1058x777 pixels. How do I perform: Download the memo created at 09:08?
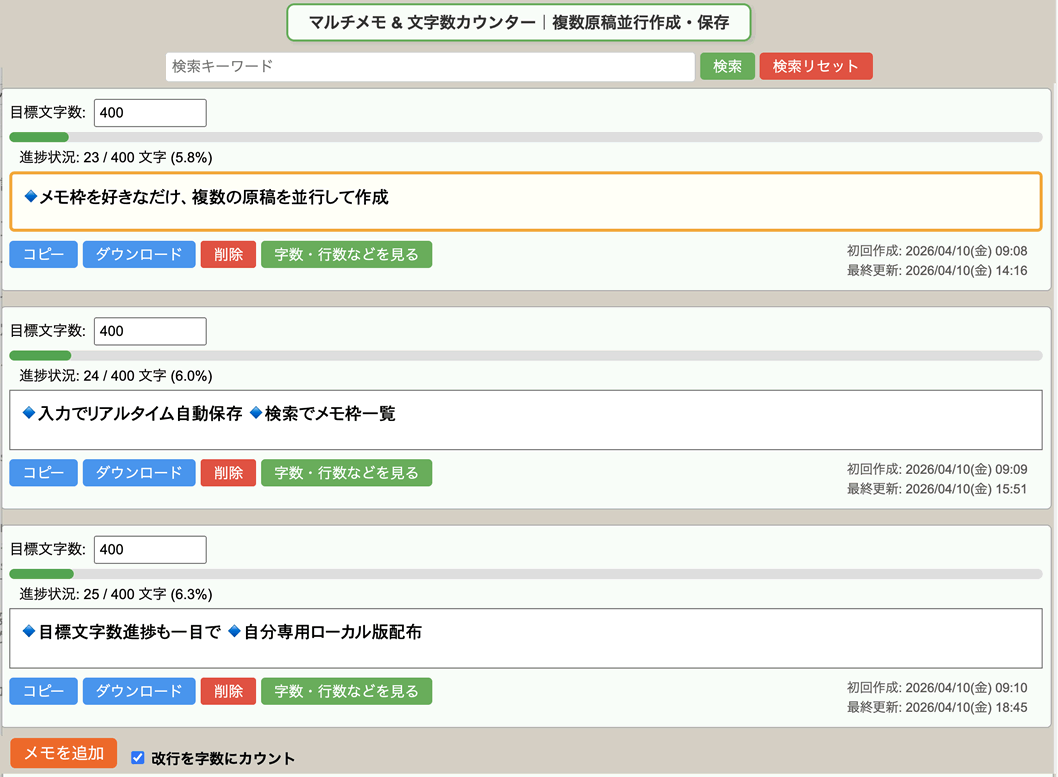pos(139,254)
